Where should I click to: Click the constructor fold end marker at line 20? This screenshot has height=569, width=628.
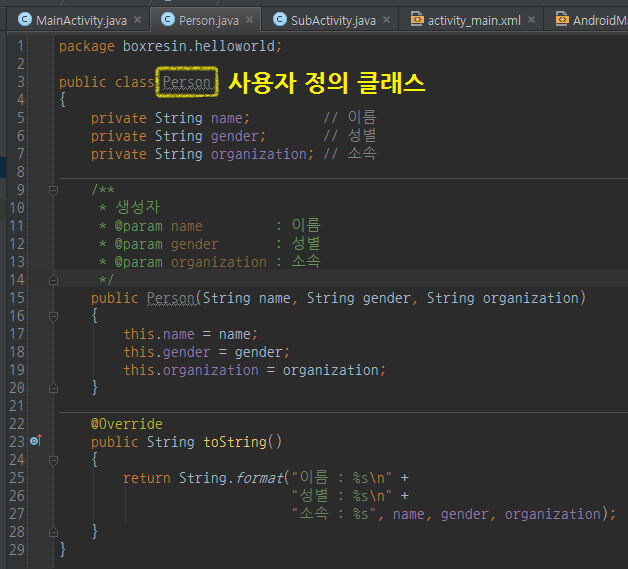(x=53, y=388)
